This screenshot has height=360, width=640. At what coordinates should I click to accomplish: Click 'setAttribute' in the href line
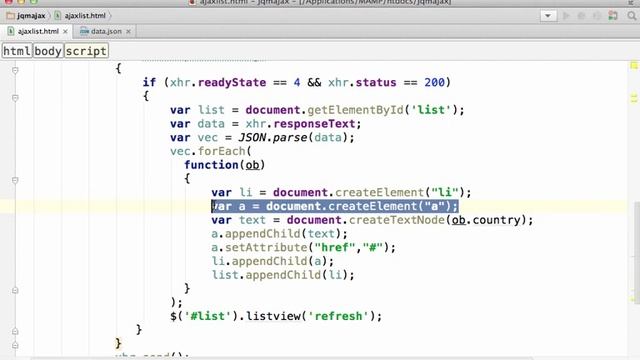[266, 247]
